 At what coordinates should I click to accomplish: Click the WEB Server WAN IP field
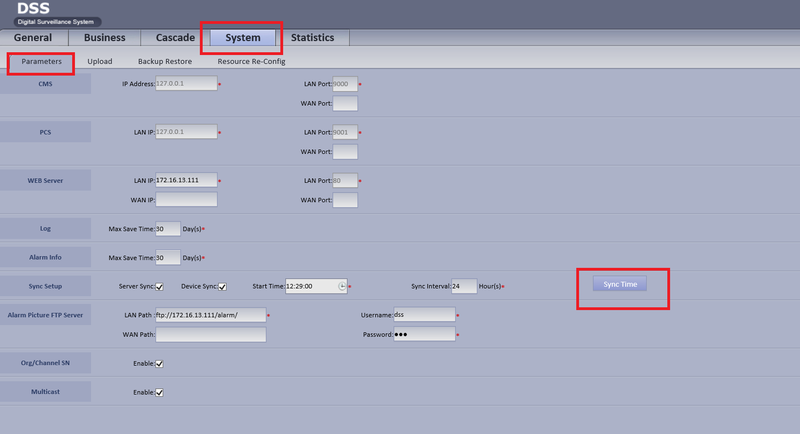[x=186, y=199]
